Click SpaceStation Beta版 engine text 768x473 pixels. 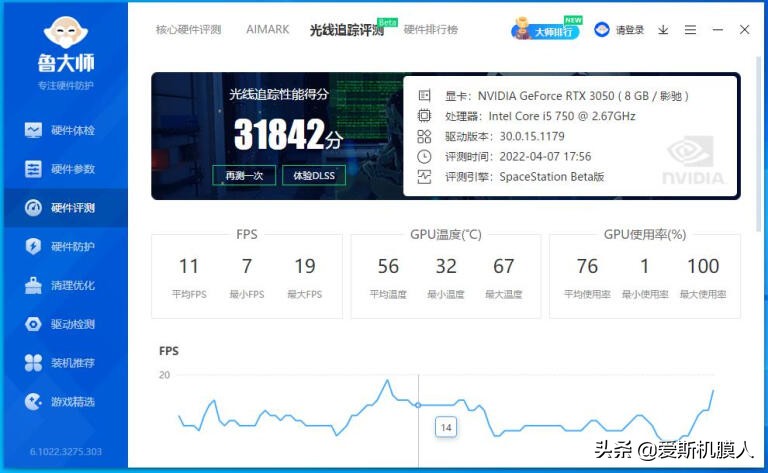552,177
